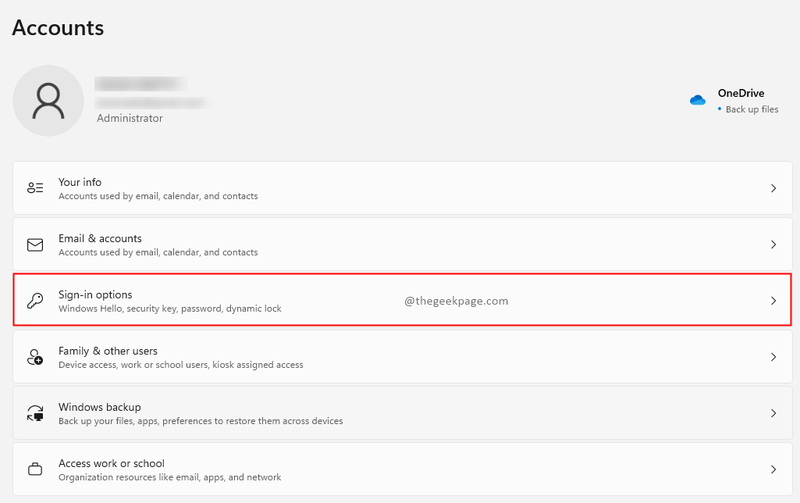Screen dimensions: 800x503
Task: Click the user profile avatar picture
Action: point(48,100)
